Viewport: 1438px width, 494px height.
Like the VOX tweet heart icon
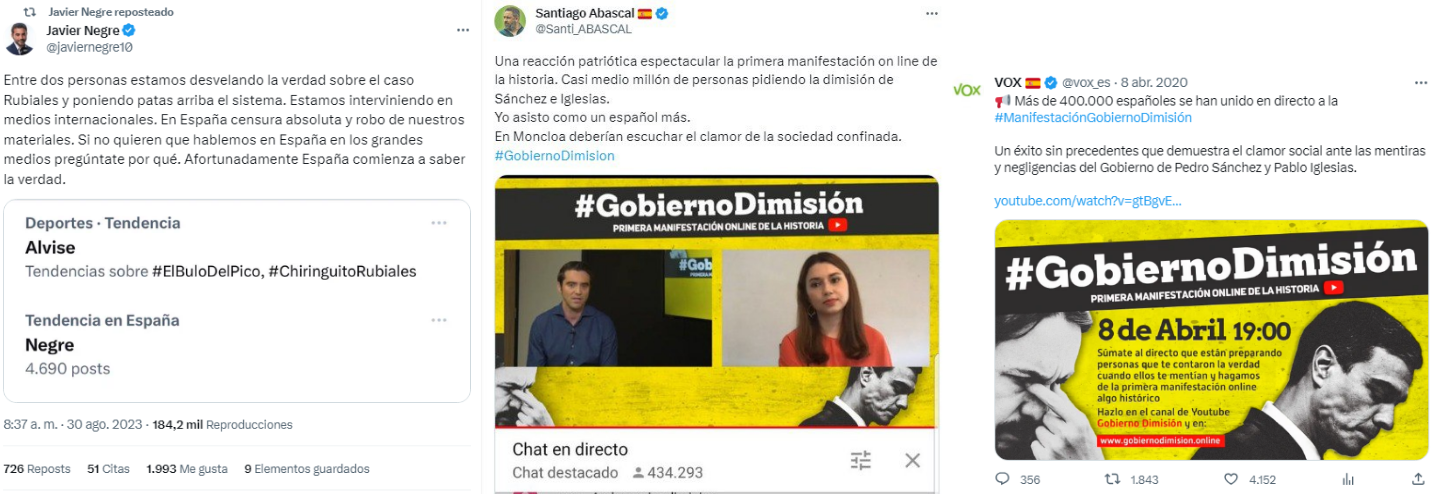click(1231, 479)
